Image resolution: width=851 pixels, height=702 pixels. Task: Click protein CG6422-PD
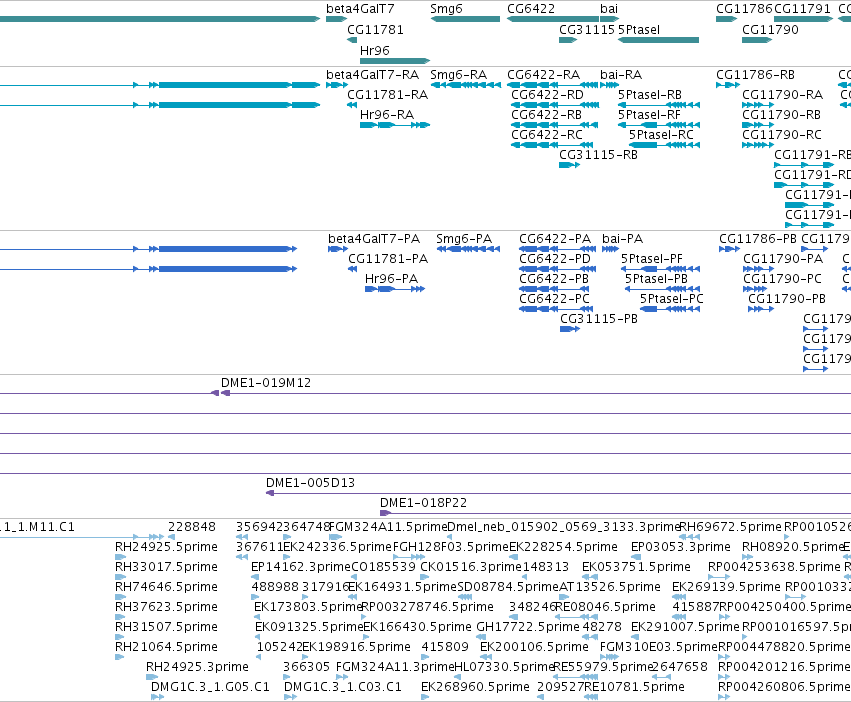coord(557,269)
